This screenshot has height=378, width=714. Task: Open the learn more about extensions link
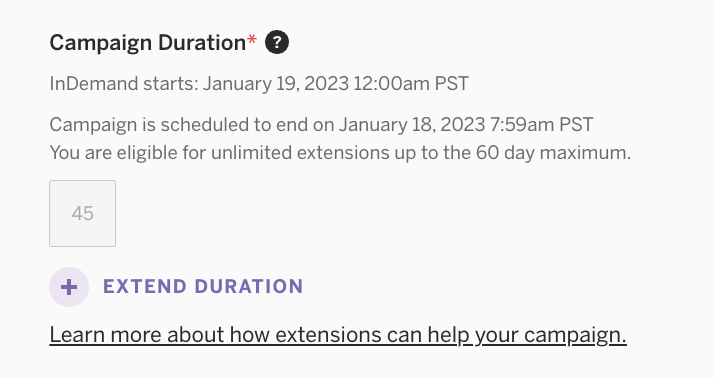click(338, 335)
